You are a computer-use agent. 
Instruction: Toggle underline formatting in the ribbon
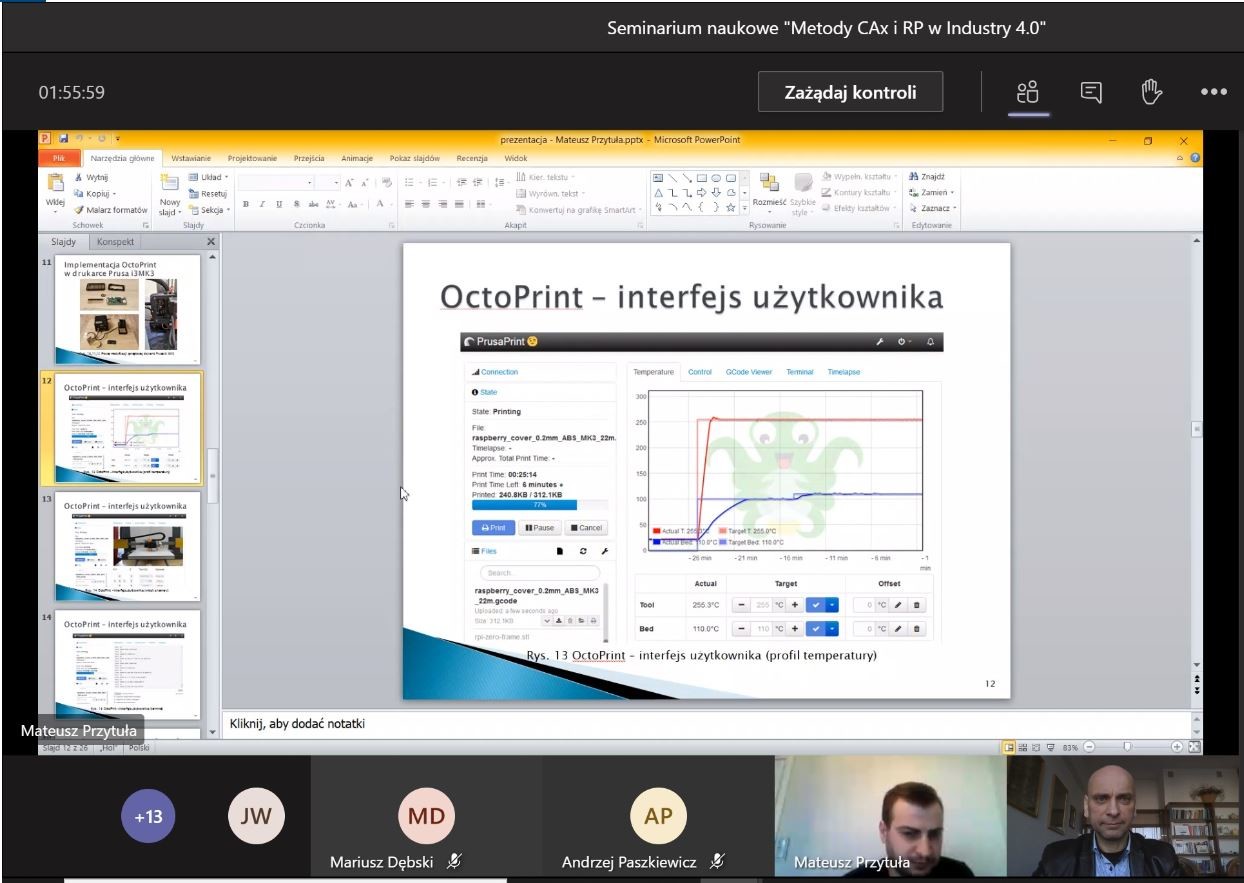pyautogui.click(x=277, y=204)
